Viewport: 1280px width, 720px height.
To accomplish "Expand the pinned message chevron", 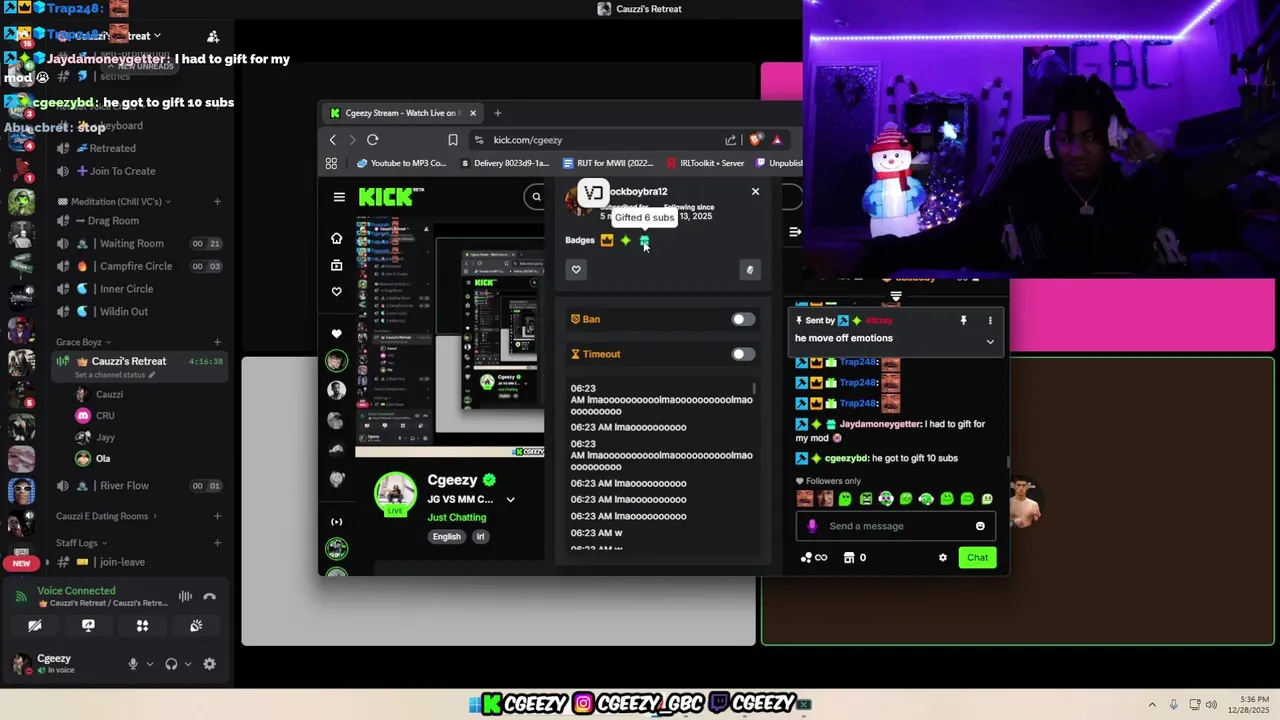I will pos(990,342).
